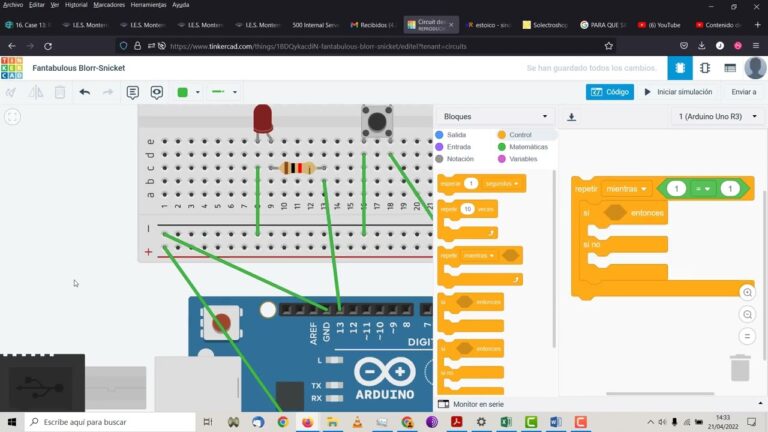Screen dimensions: 768x432
Task: Select the Control block category
Action: pos(515,135)
